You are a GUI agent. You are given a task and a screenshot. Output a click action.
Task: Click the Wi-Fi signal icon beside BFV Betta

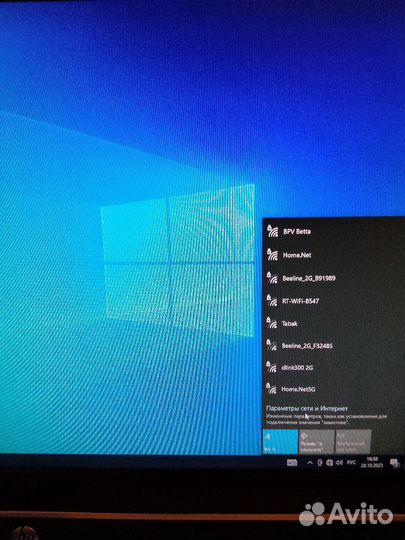point(272,231)
